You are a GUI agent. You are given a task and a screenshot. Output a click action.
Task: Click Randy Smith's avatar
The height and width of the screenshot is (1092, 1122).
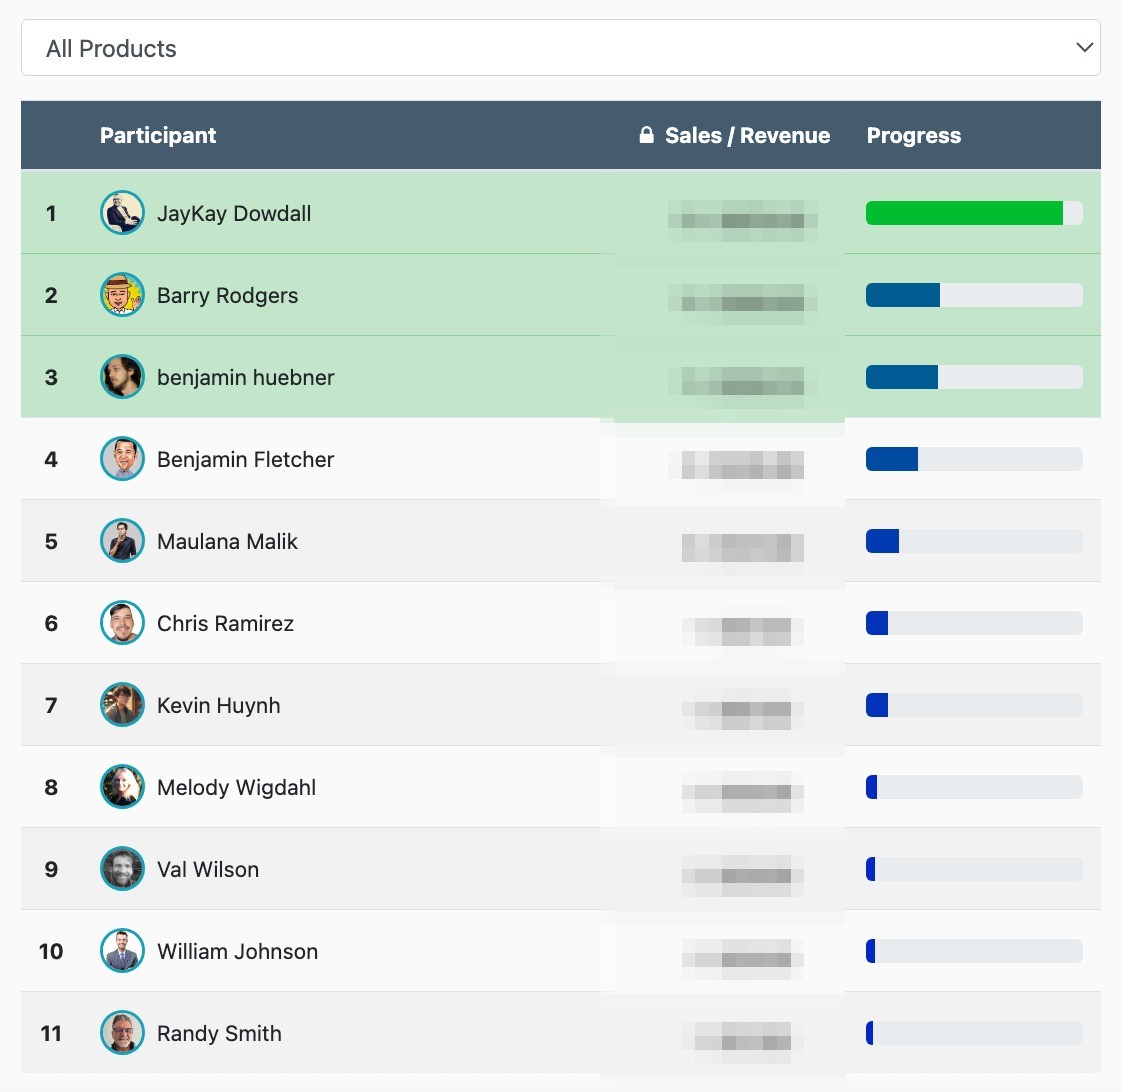tap(122, 1033)
